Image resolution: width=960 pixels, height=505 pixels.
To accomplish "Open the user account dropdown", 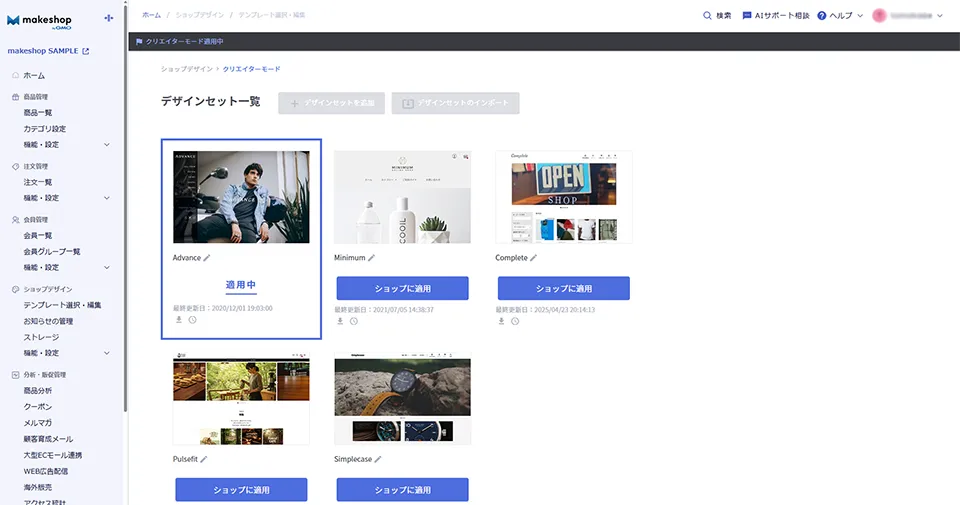I will [908, 16].
